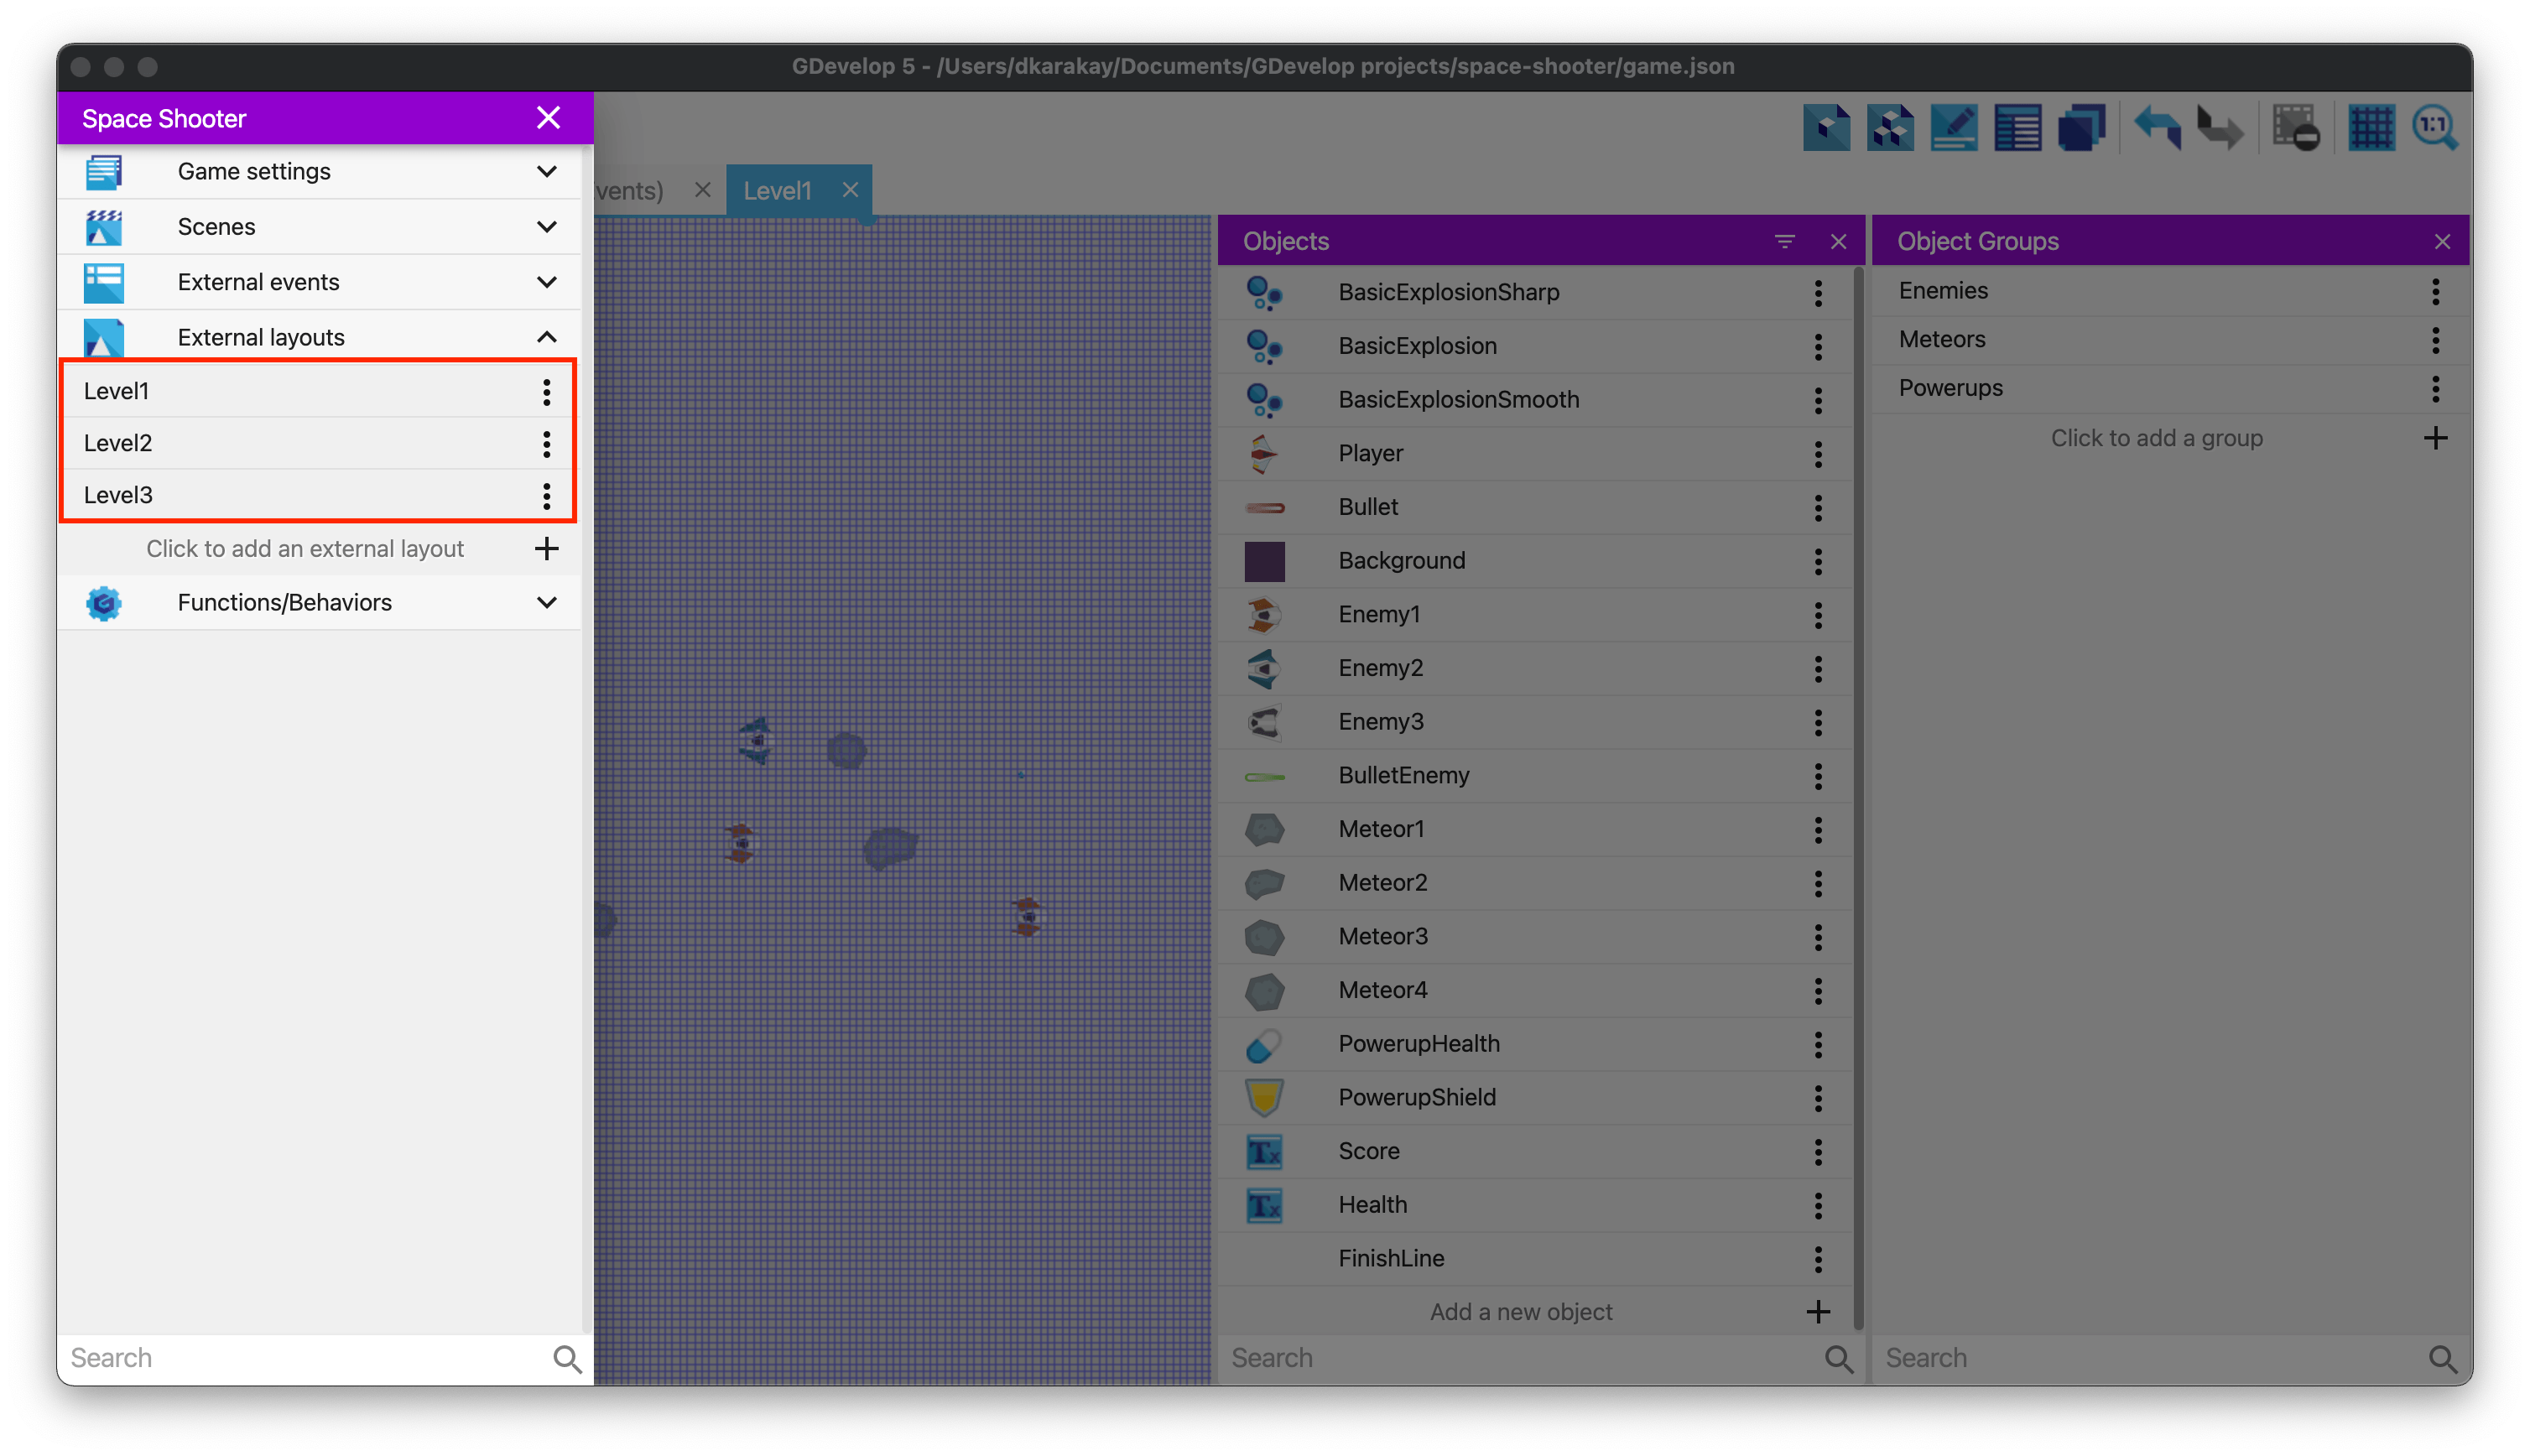The width and height of the screenshot is (2530, 1456).
Task: Select the Level3 external layout
Action: 118,495
